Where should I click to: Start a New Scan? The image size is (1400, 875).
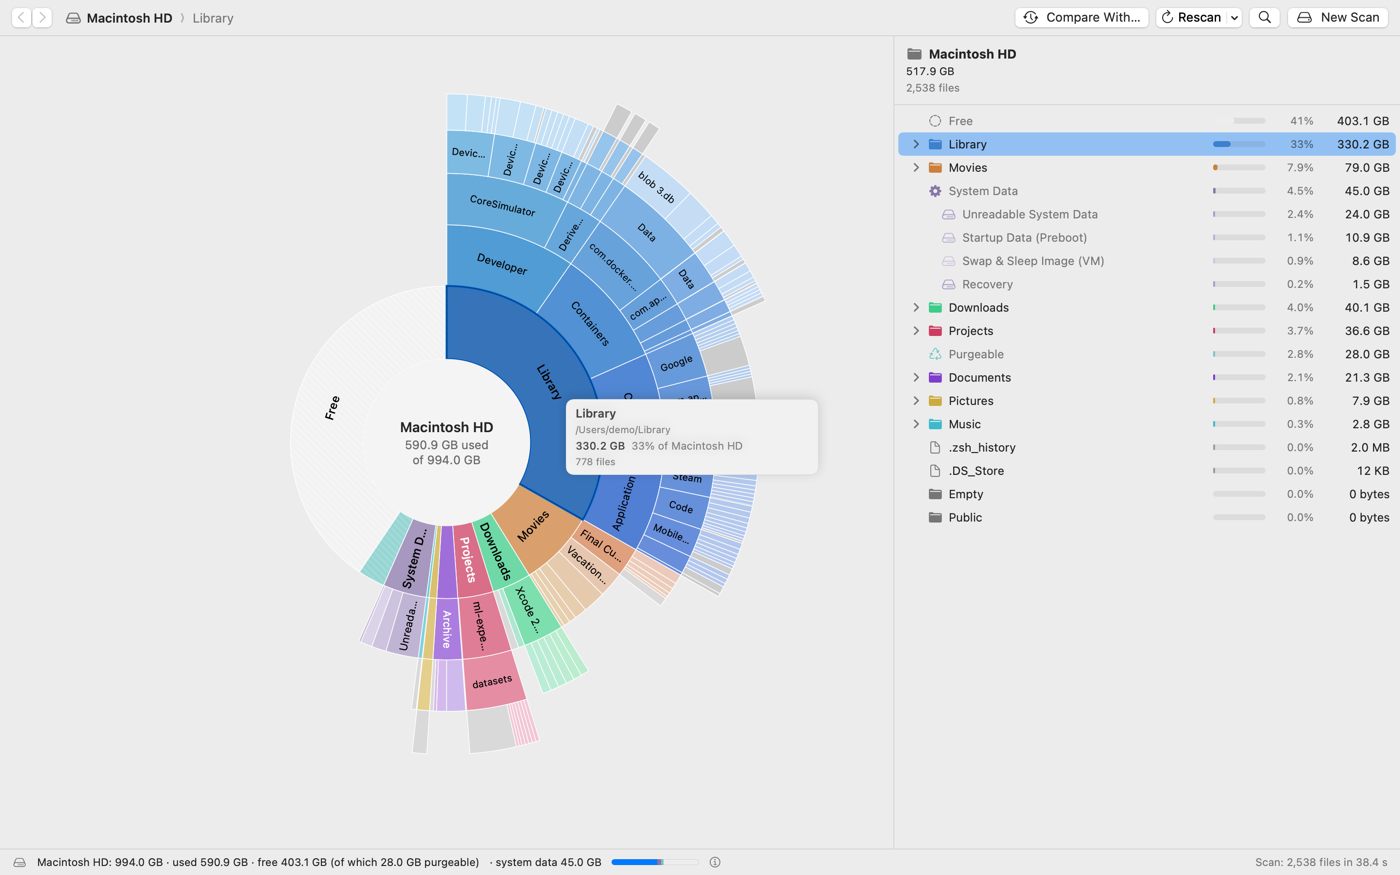point(1337,18)
